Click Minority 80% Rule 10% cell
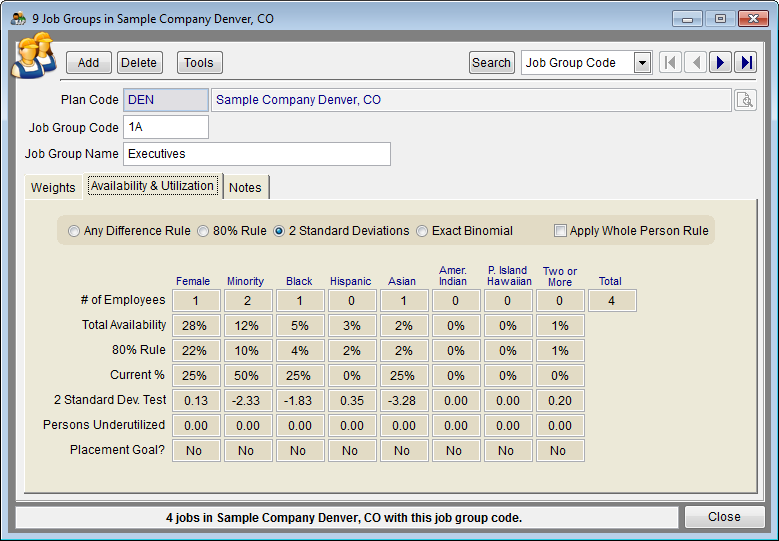This screenshot has width=779, height=541. point(248,351)
